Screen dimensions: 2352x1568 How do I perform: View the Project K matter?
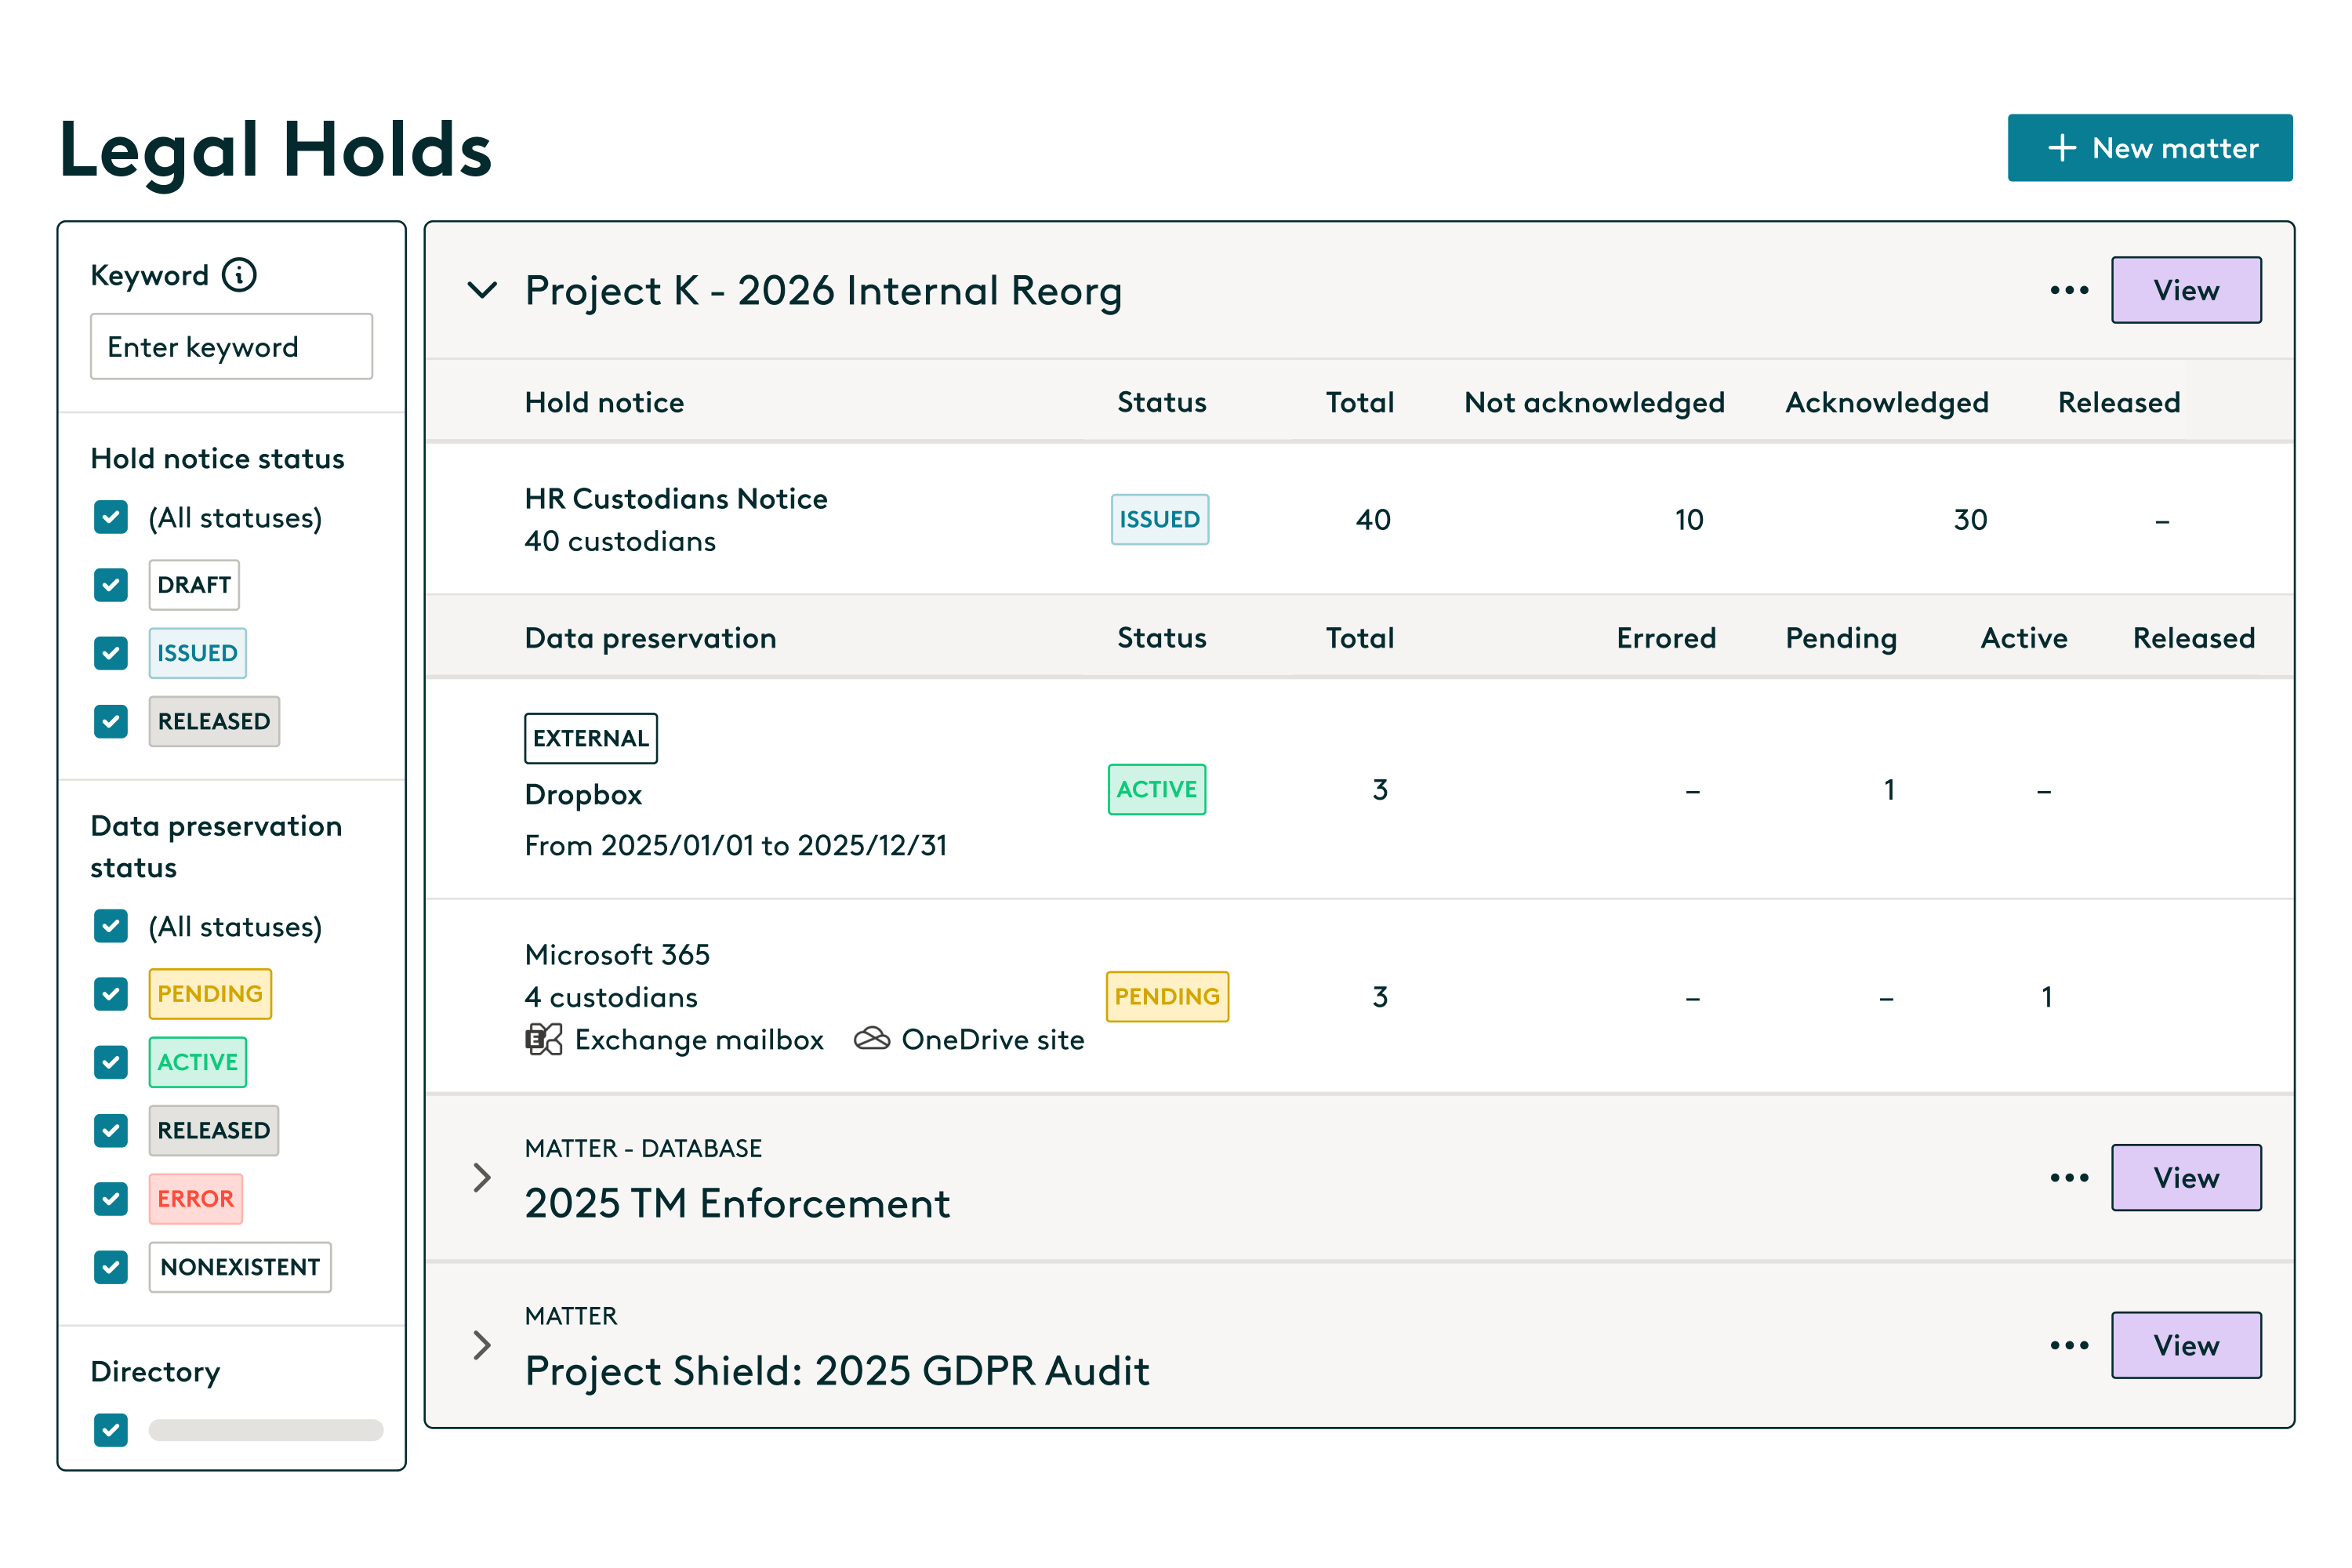[2185, 290]
